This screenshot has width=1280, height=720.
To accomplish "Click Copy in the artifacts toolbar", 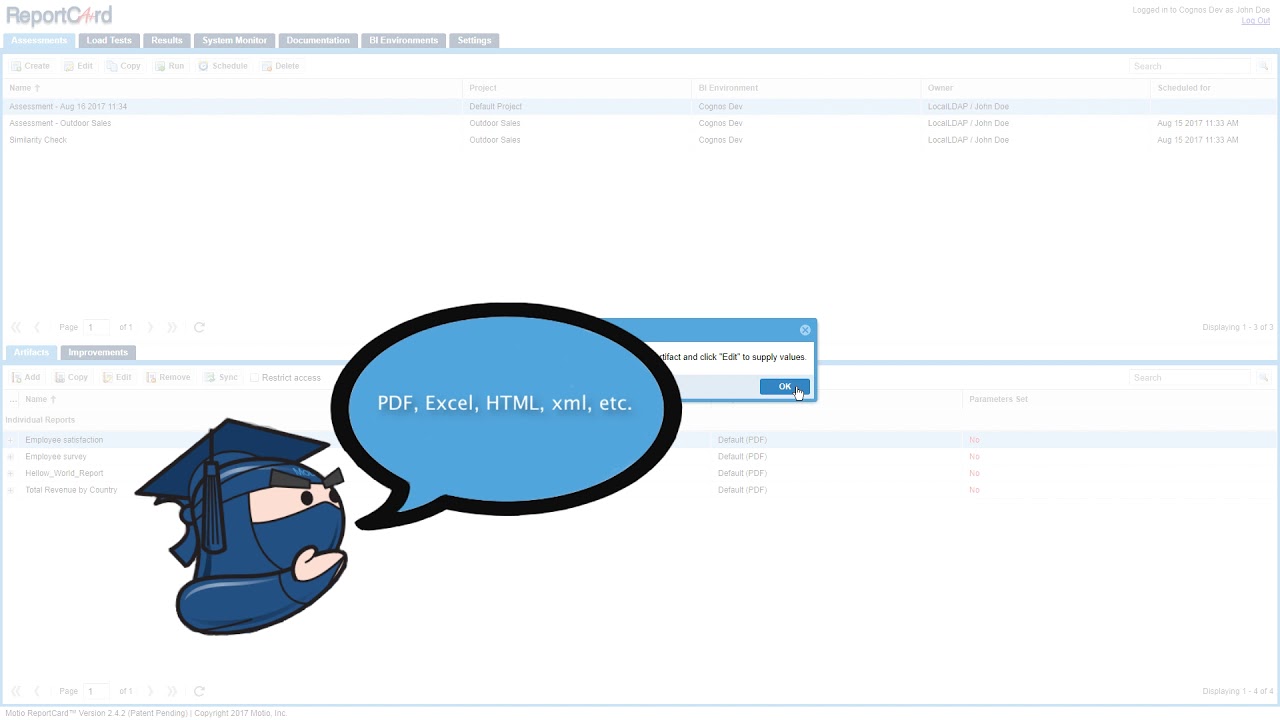I will click(71, 378).
